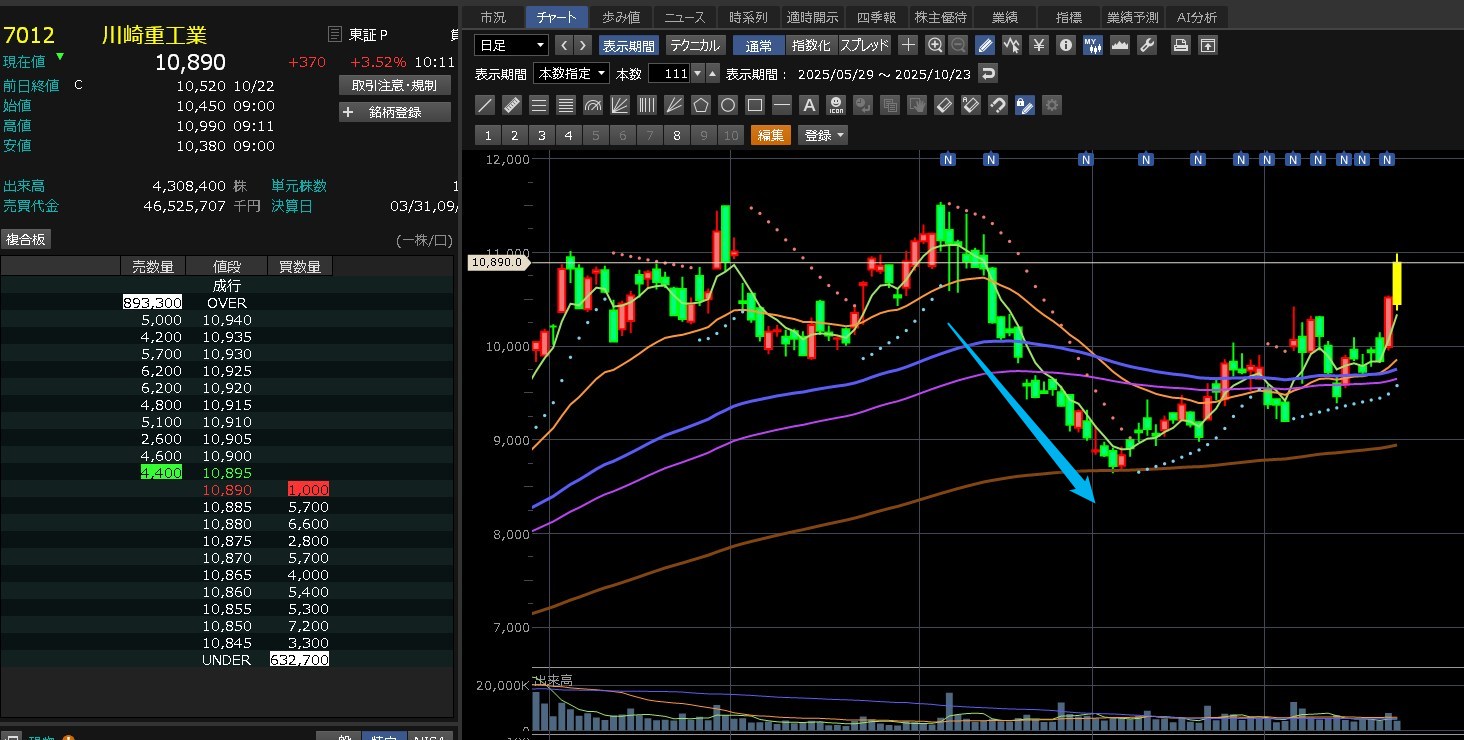This screenshot has width=1464, height=740.
Task: Open chart settings with wrench icon
Action: tap(1147, 45)
